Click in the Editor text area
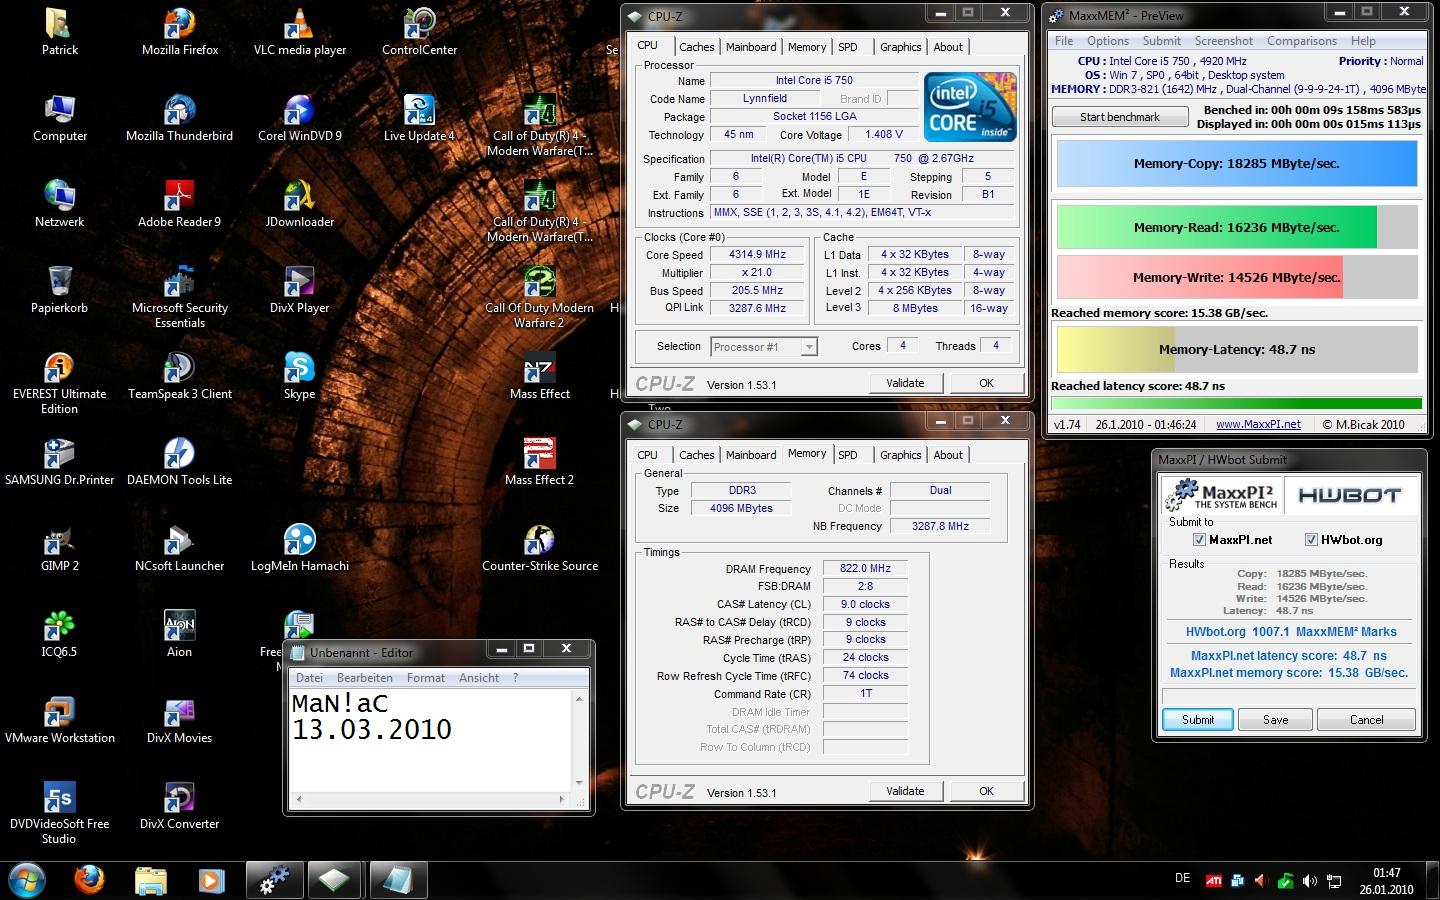The image size is (1440, 900). [430, 740]
